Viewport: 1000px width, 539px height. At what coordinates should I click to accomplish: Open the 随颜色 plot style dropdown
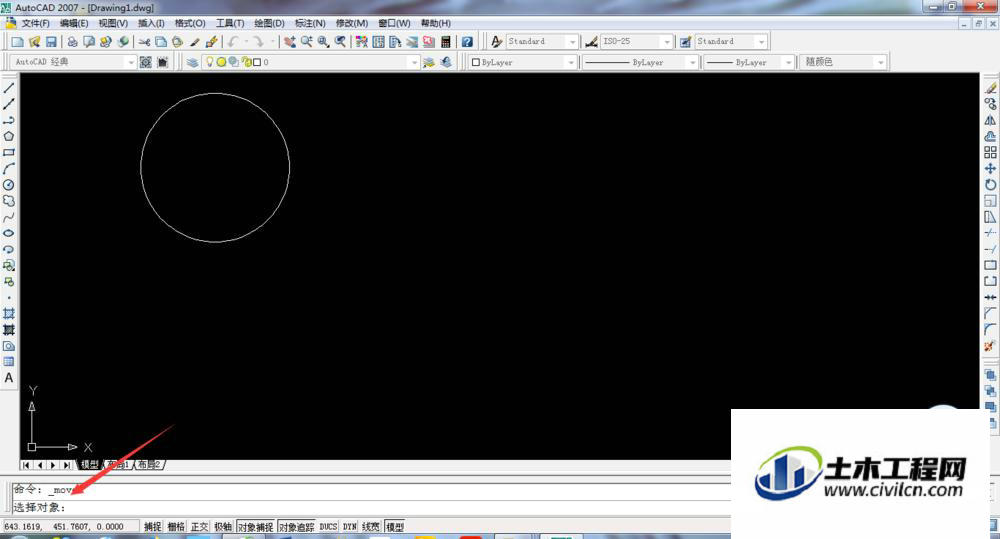point(881,63)
